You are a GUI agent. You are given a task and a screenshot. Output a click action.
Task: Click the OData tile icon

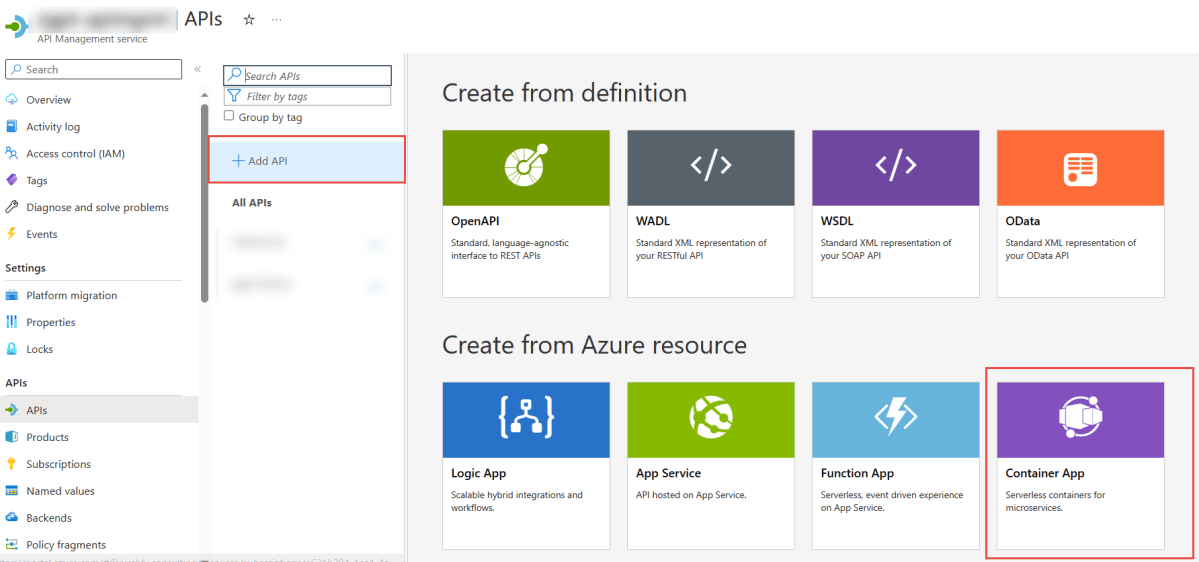click(1080, 167)
